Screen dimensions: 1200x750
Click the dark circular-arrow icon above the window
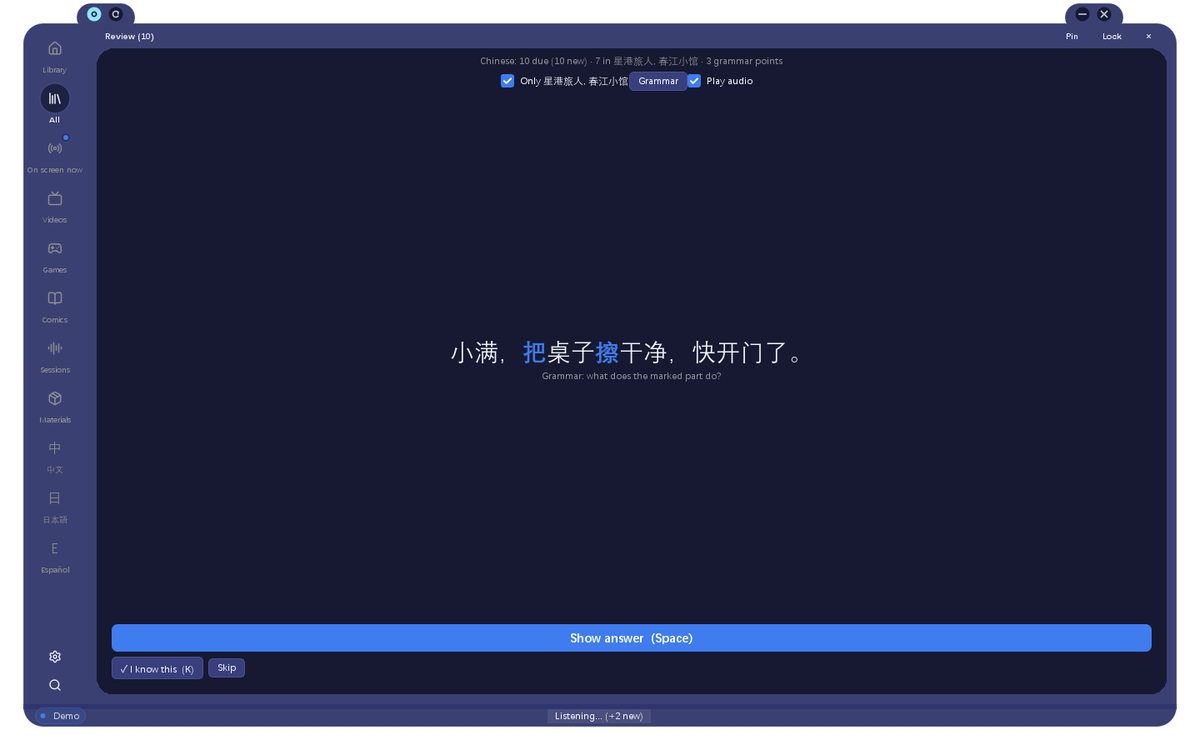[x=116, y=14]
